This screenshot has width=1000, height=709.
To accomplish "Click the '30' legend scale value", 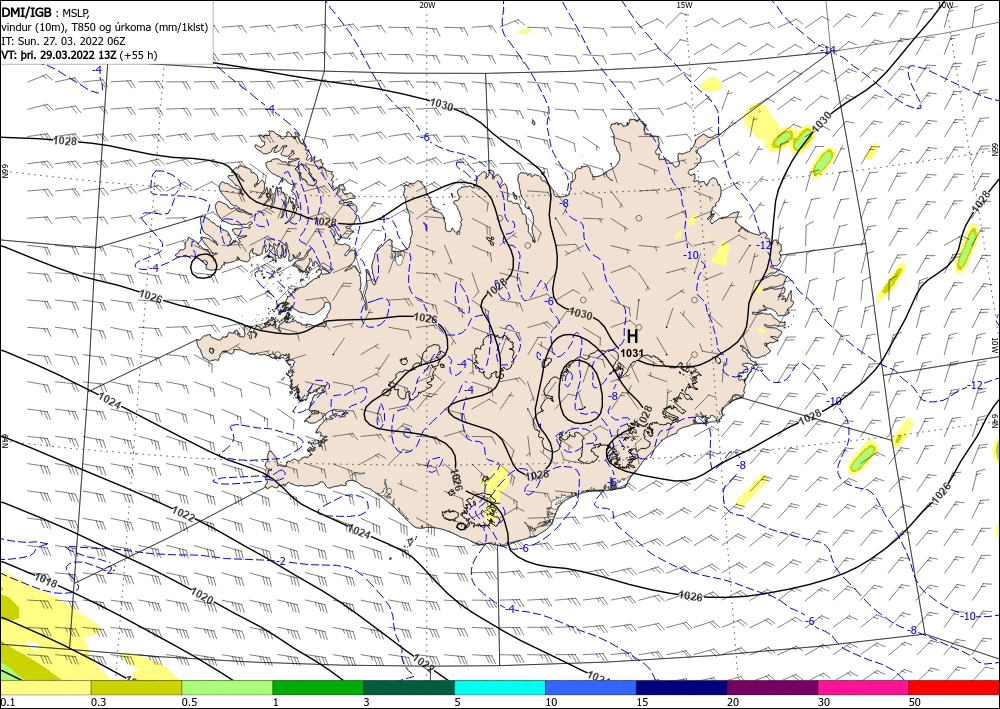I will click(x=824, y=702).
